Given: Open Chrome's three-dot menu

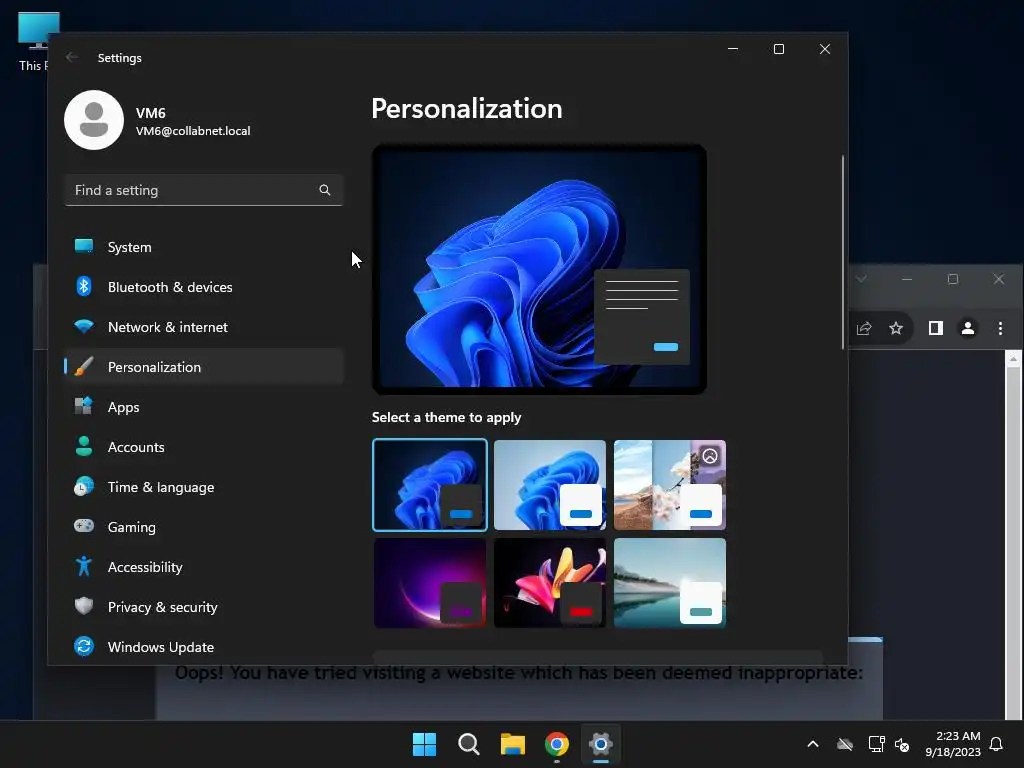Looking at the screenshot, I should click(x=1000, y=328).
